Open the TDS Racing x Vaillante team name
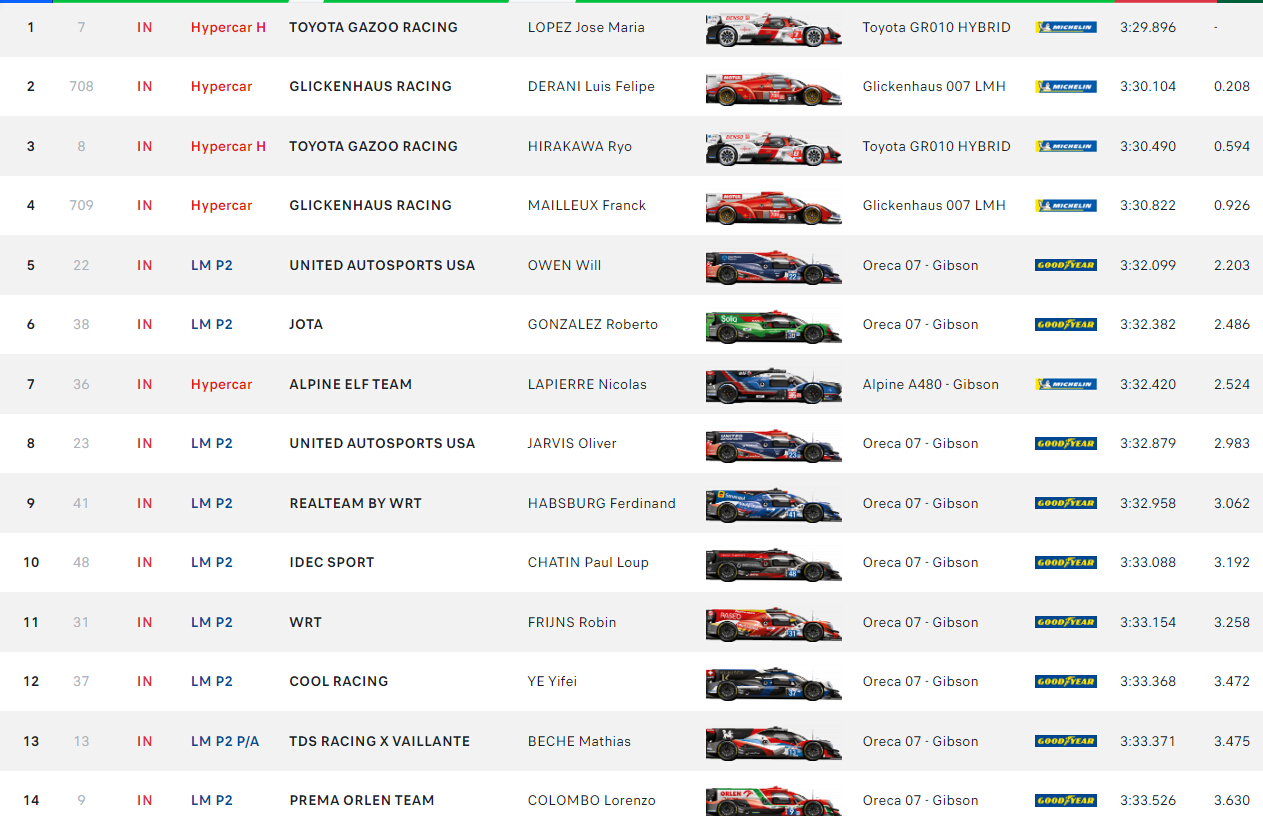 pos(379,741)
